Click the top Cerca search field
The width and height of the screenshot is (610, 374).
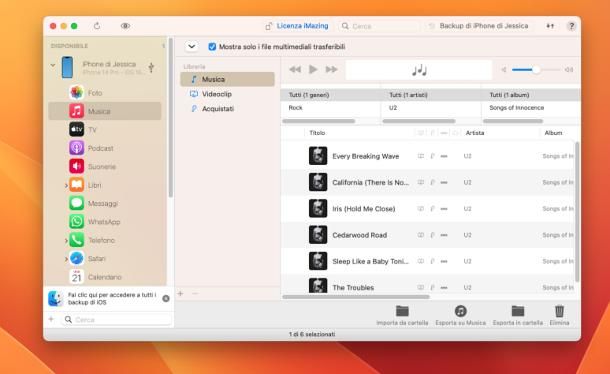(380, 26)
